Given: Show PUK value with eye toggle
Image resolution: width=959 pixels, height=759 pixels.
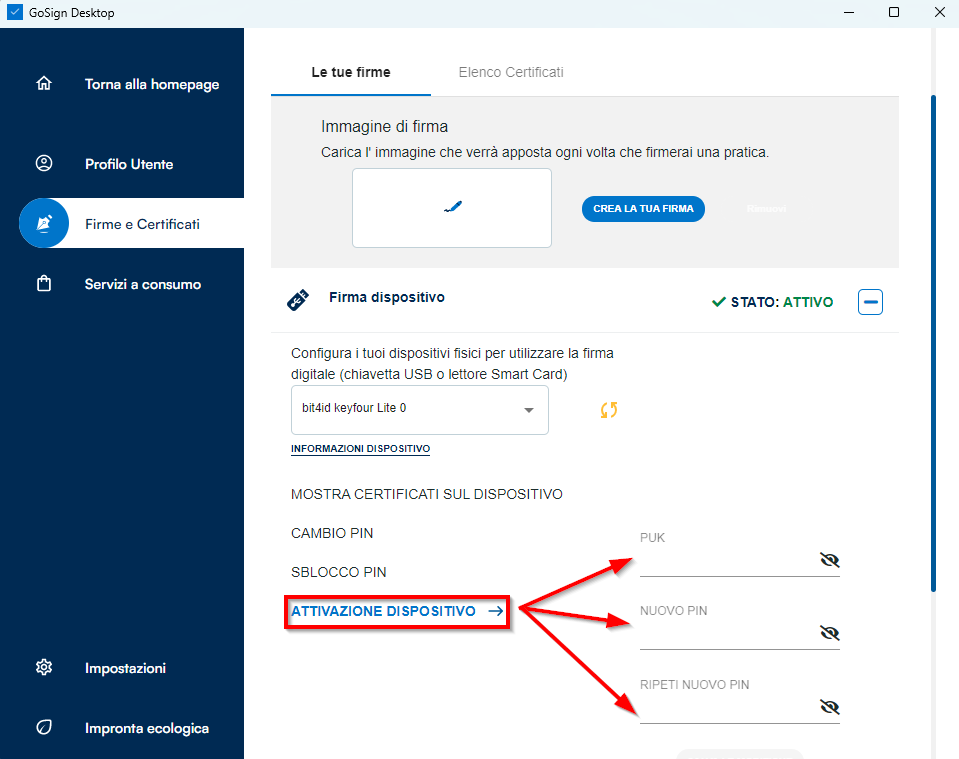Looking at the screenshot, I should click(x=828, y=560).
